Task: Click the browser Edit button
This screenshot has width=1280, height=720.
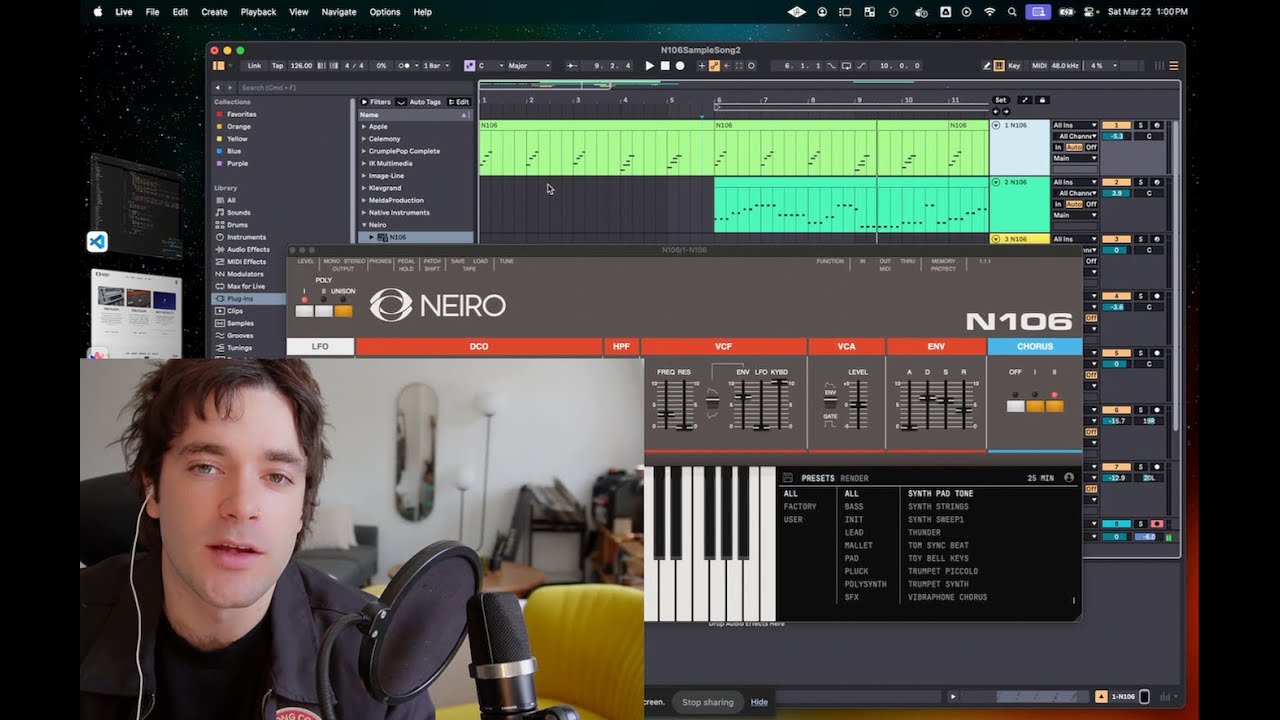Action: point(459,102)
